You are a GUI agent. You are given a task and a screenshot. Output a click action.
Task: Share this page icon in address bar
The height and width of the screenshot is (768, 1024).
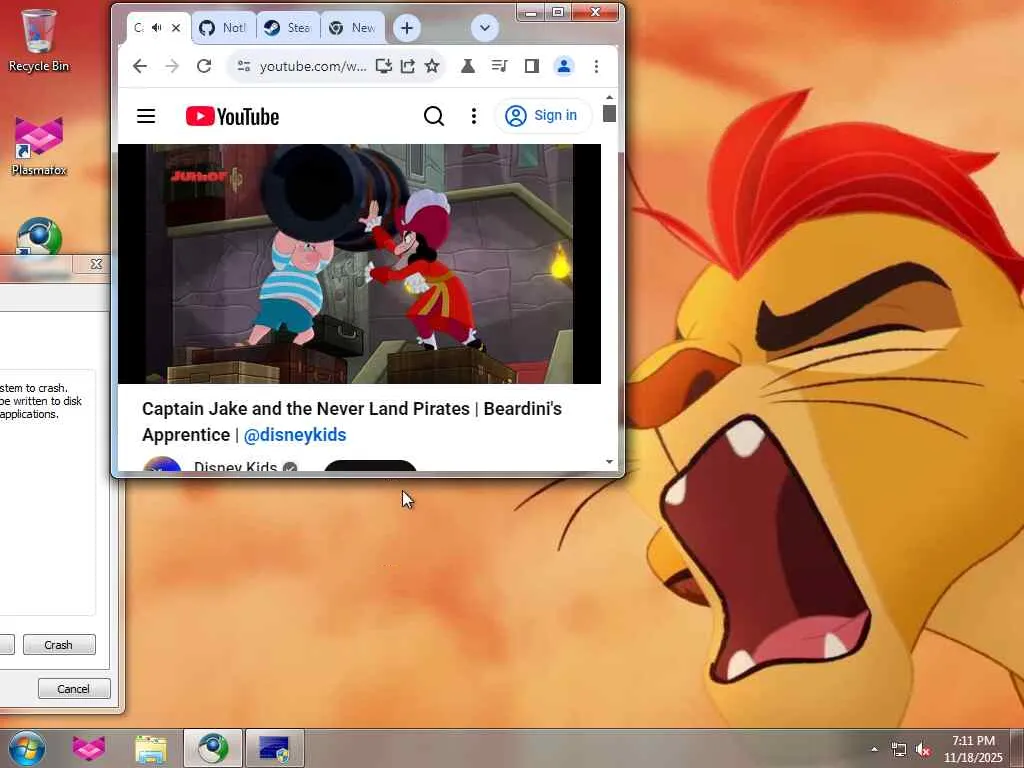[x=408, y=66]
